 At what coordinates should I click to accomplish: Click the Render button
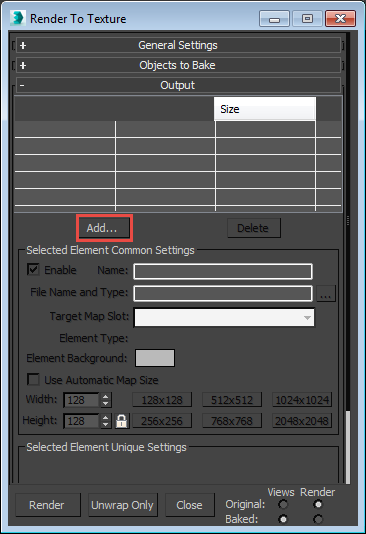(48, 505)
